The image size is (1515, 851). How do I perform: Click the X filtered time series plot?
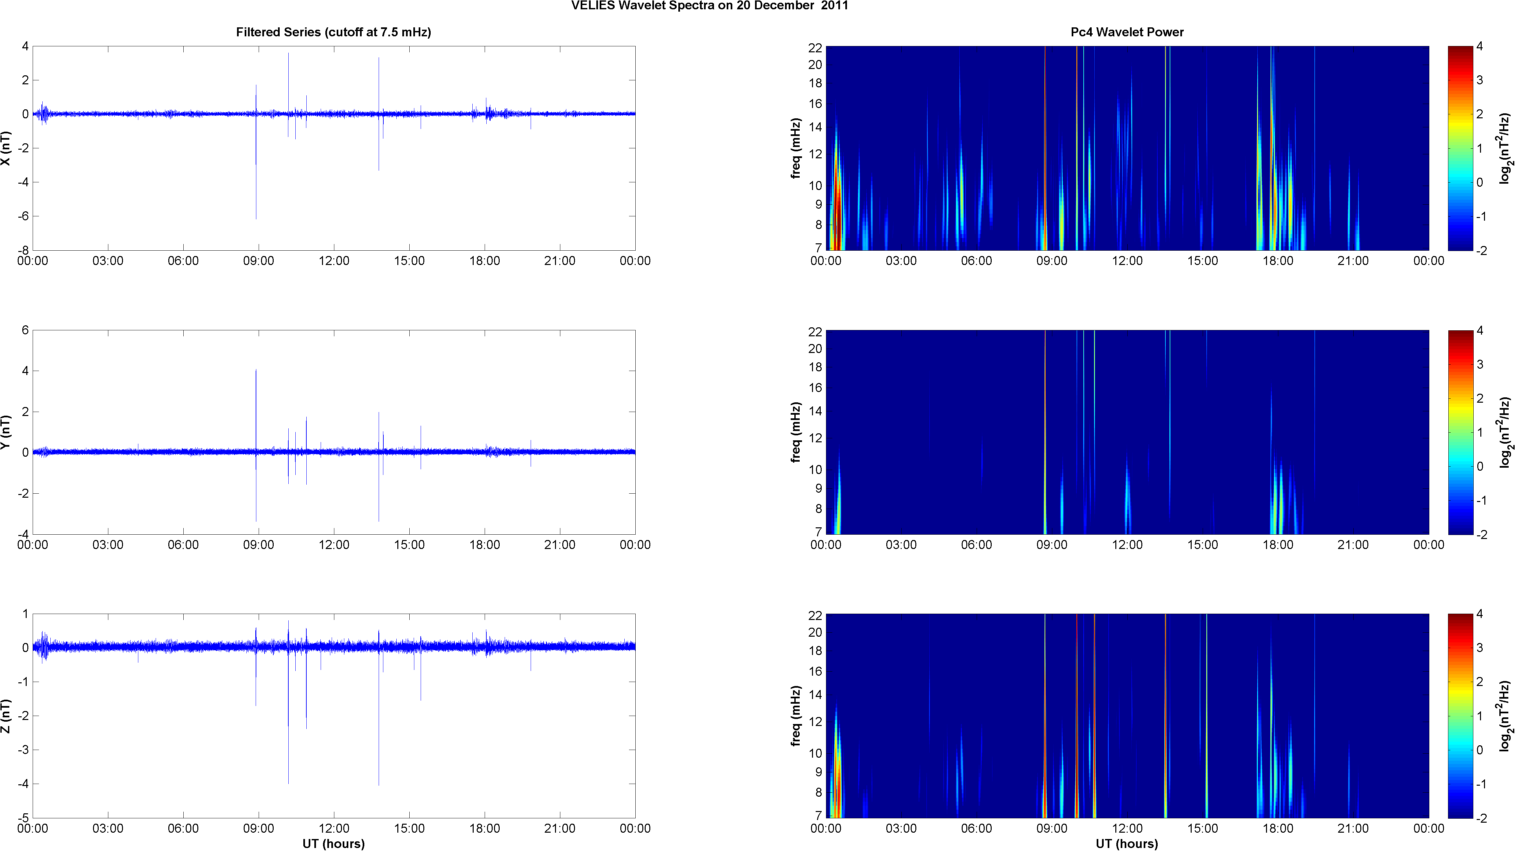tap(333, 148)
